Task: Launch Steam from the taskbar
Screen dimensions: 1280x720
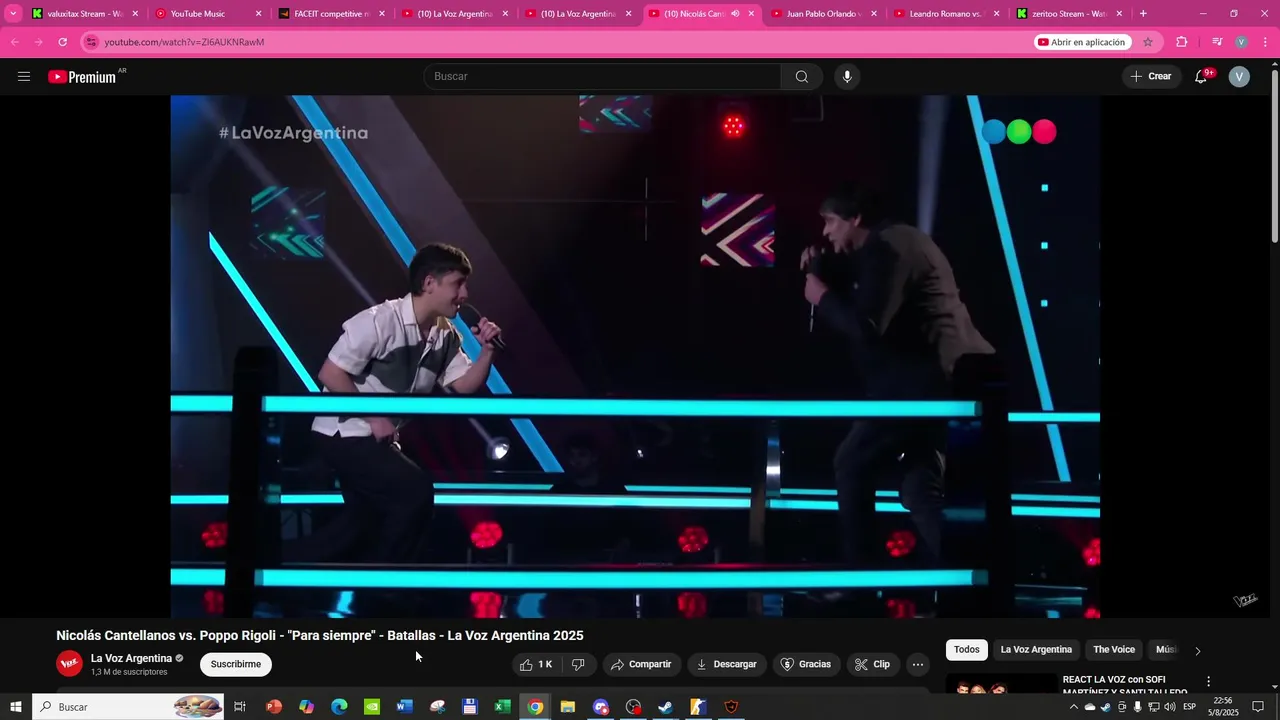Action: click(665, 707)
